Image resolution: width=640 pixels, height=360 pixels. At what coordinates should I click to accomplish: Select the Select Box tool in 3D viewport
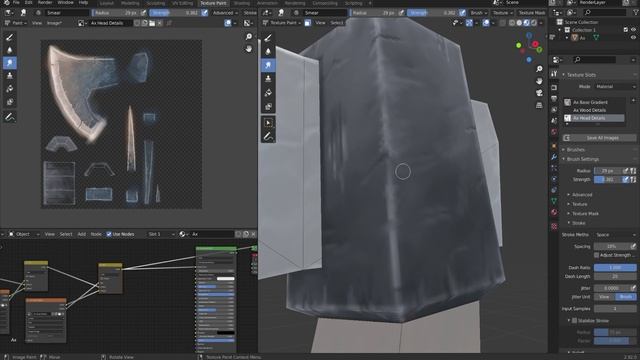268,123
